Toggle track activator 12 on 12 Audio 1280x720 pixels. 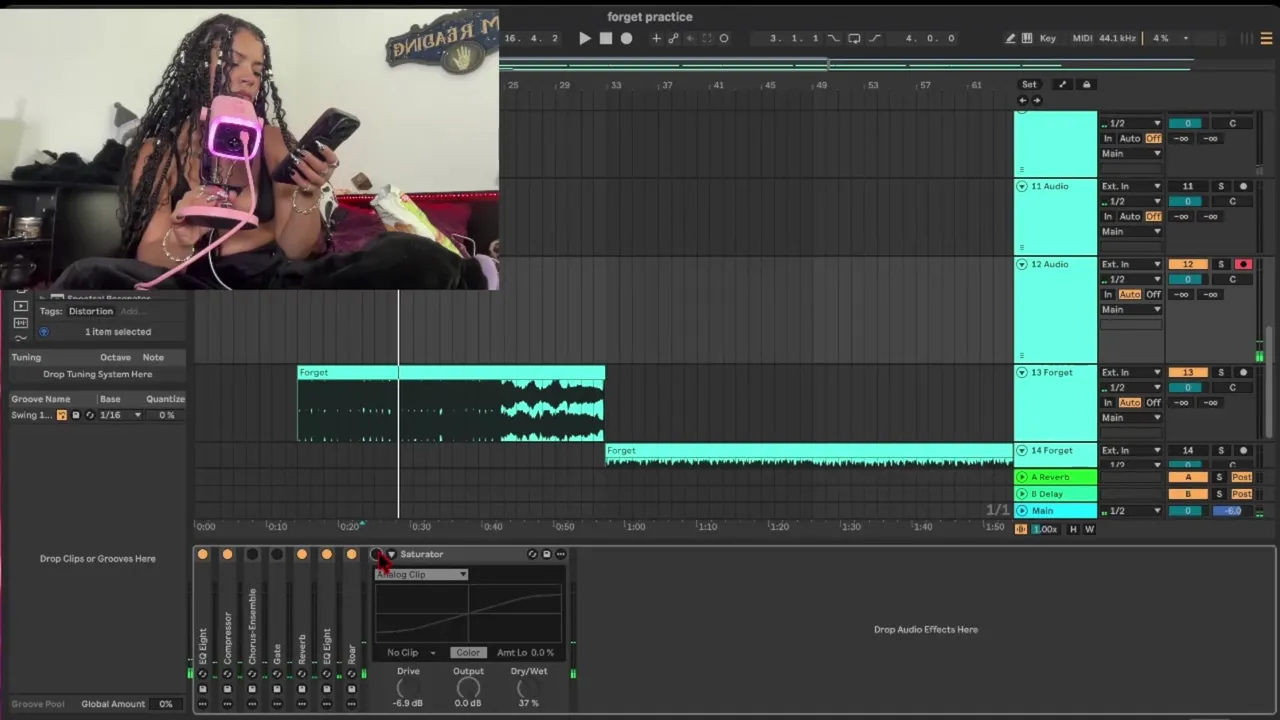pos(1188,264)
